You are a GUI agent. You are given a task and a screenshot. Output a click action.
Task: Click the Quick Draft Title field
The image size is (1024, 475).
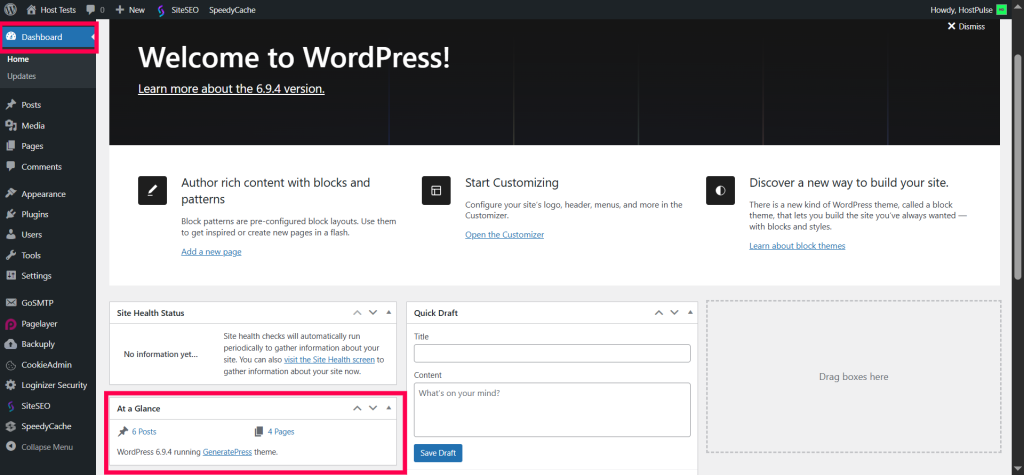coord(552,353)
